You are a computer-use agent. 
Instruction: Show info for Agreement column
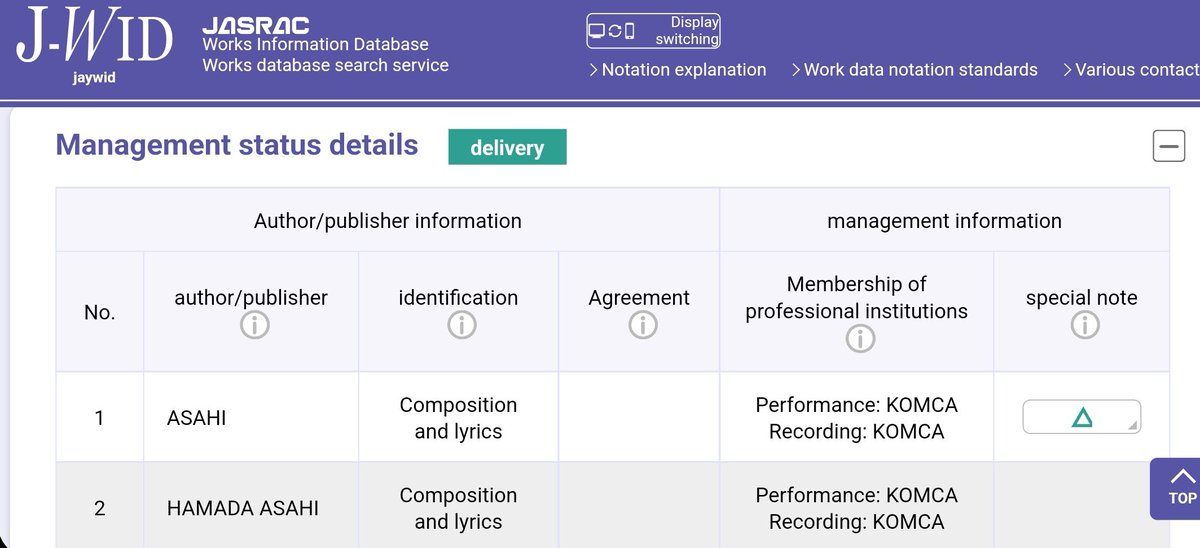642,325
